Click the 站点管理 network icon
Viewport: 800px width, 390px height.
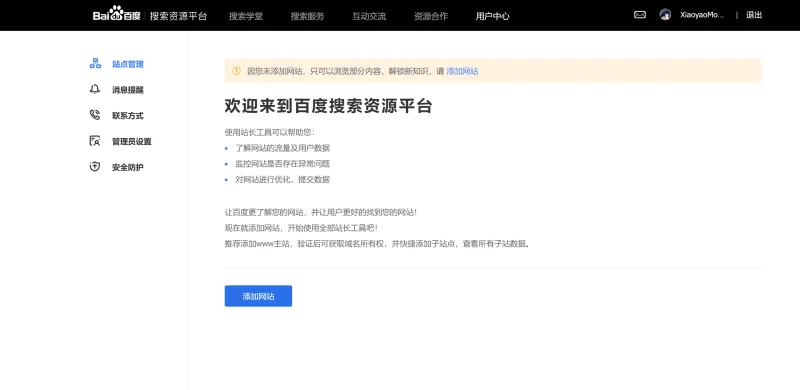95,64
